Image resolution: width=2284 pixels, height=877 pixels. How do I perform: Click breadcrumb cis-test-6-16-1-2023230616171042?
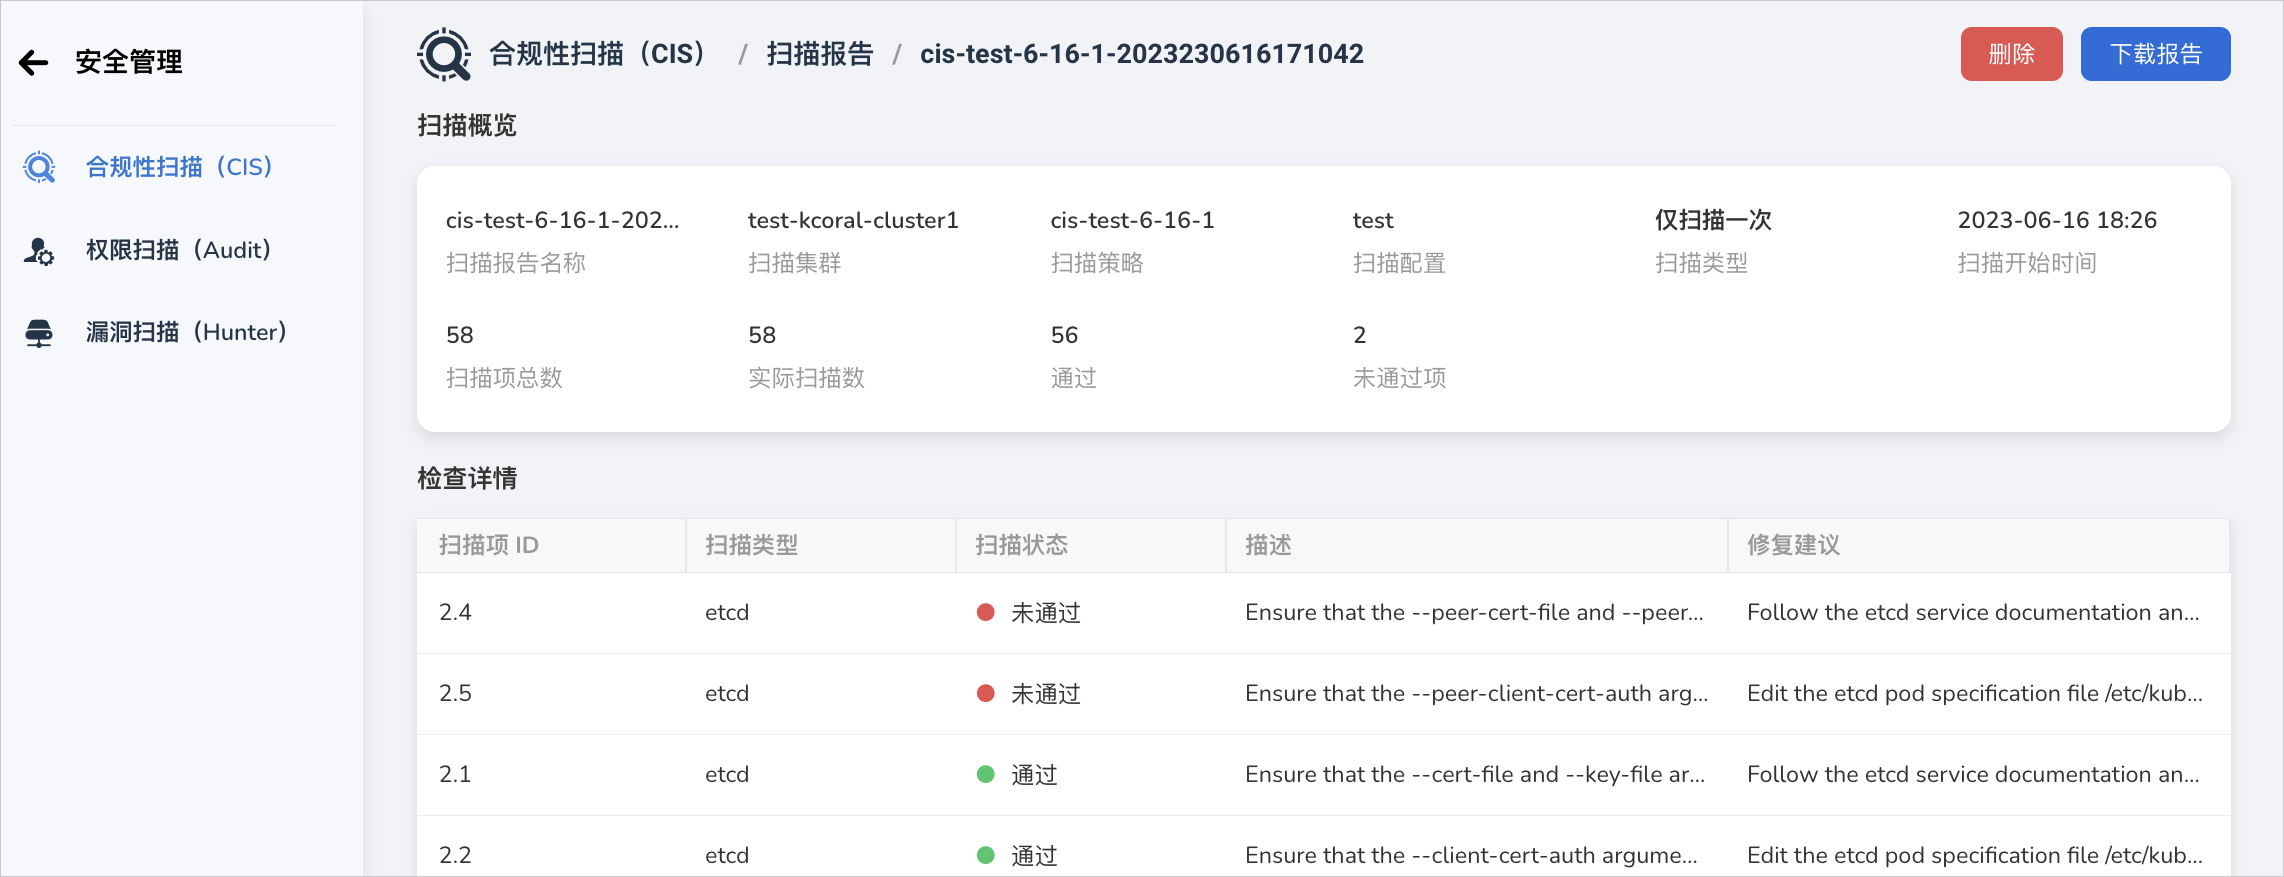(1142, 54)
